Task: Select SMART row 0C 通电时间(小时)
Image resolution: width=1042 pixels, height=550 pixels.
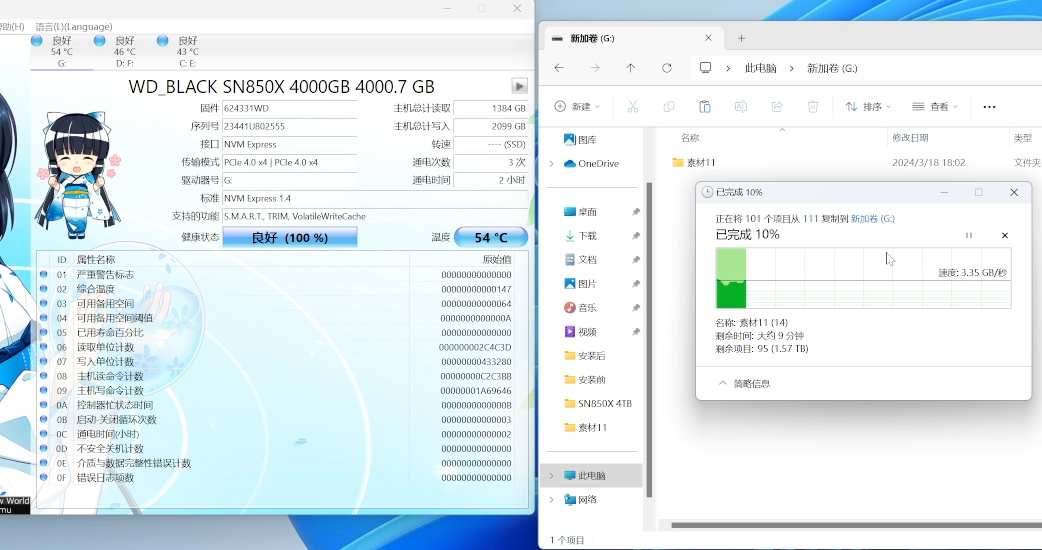Action: pyautogui.click(x=282, y=434)
